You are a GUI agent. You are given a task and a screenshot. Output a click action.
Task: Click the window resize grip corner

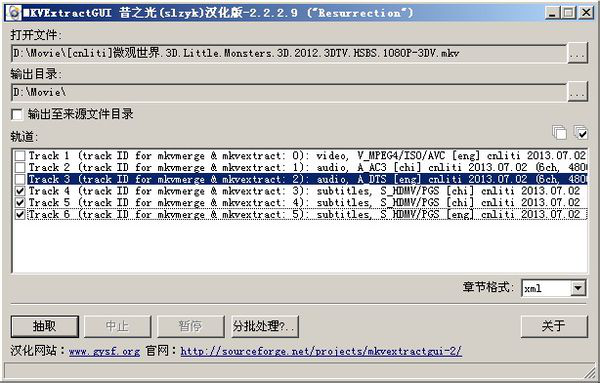591,373
